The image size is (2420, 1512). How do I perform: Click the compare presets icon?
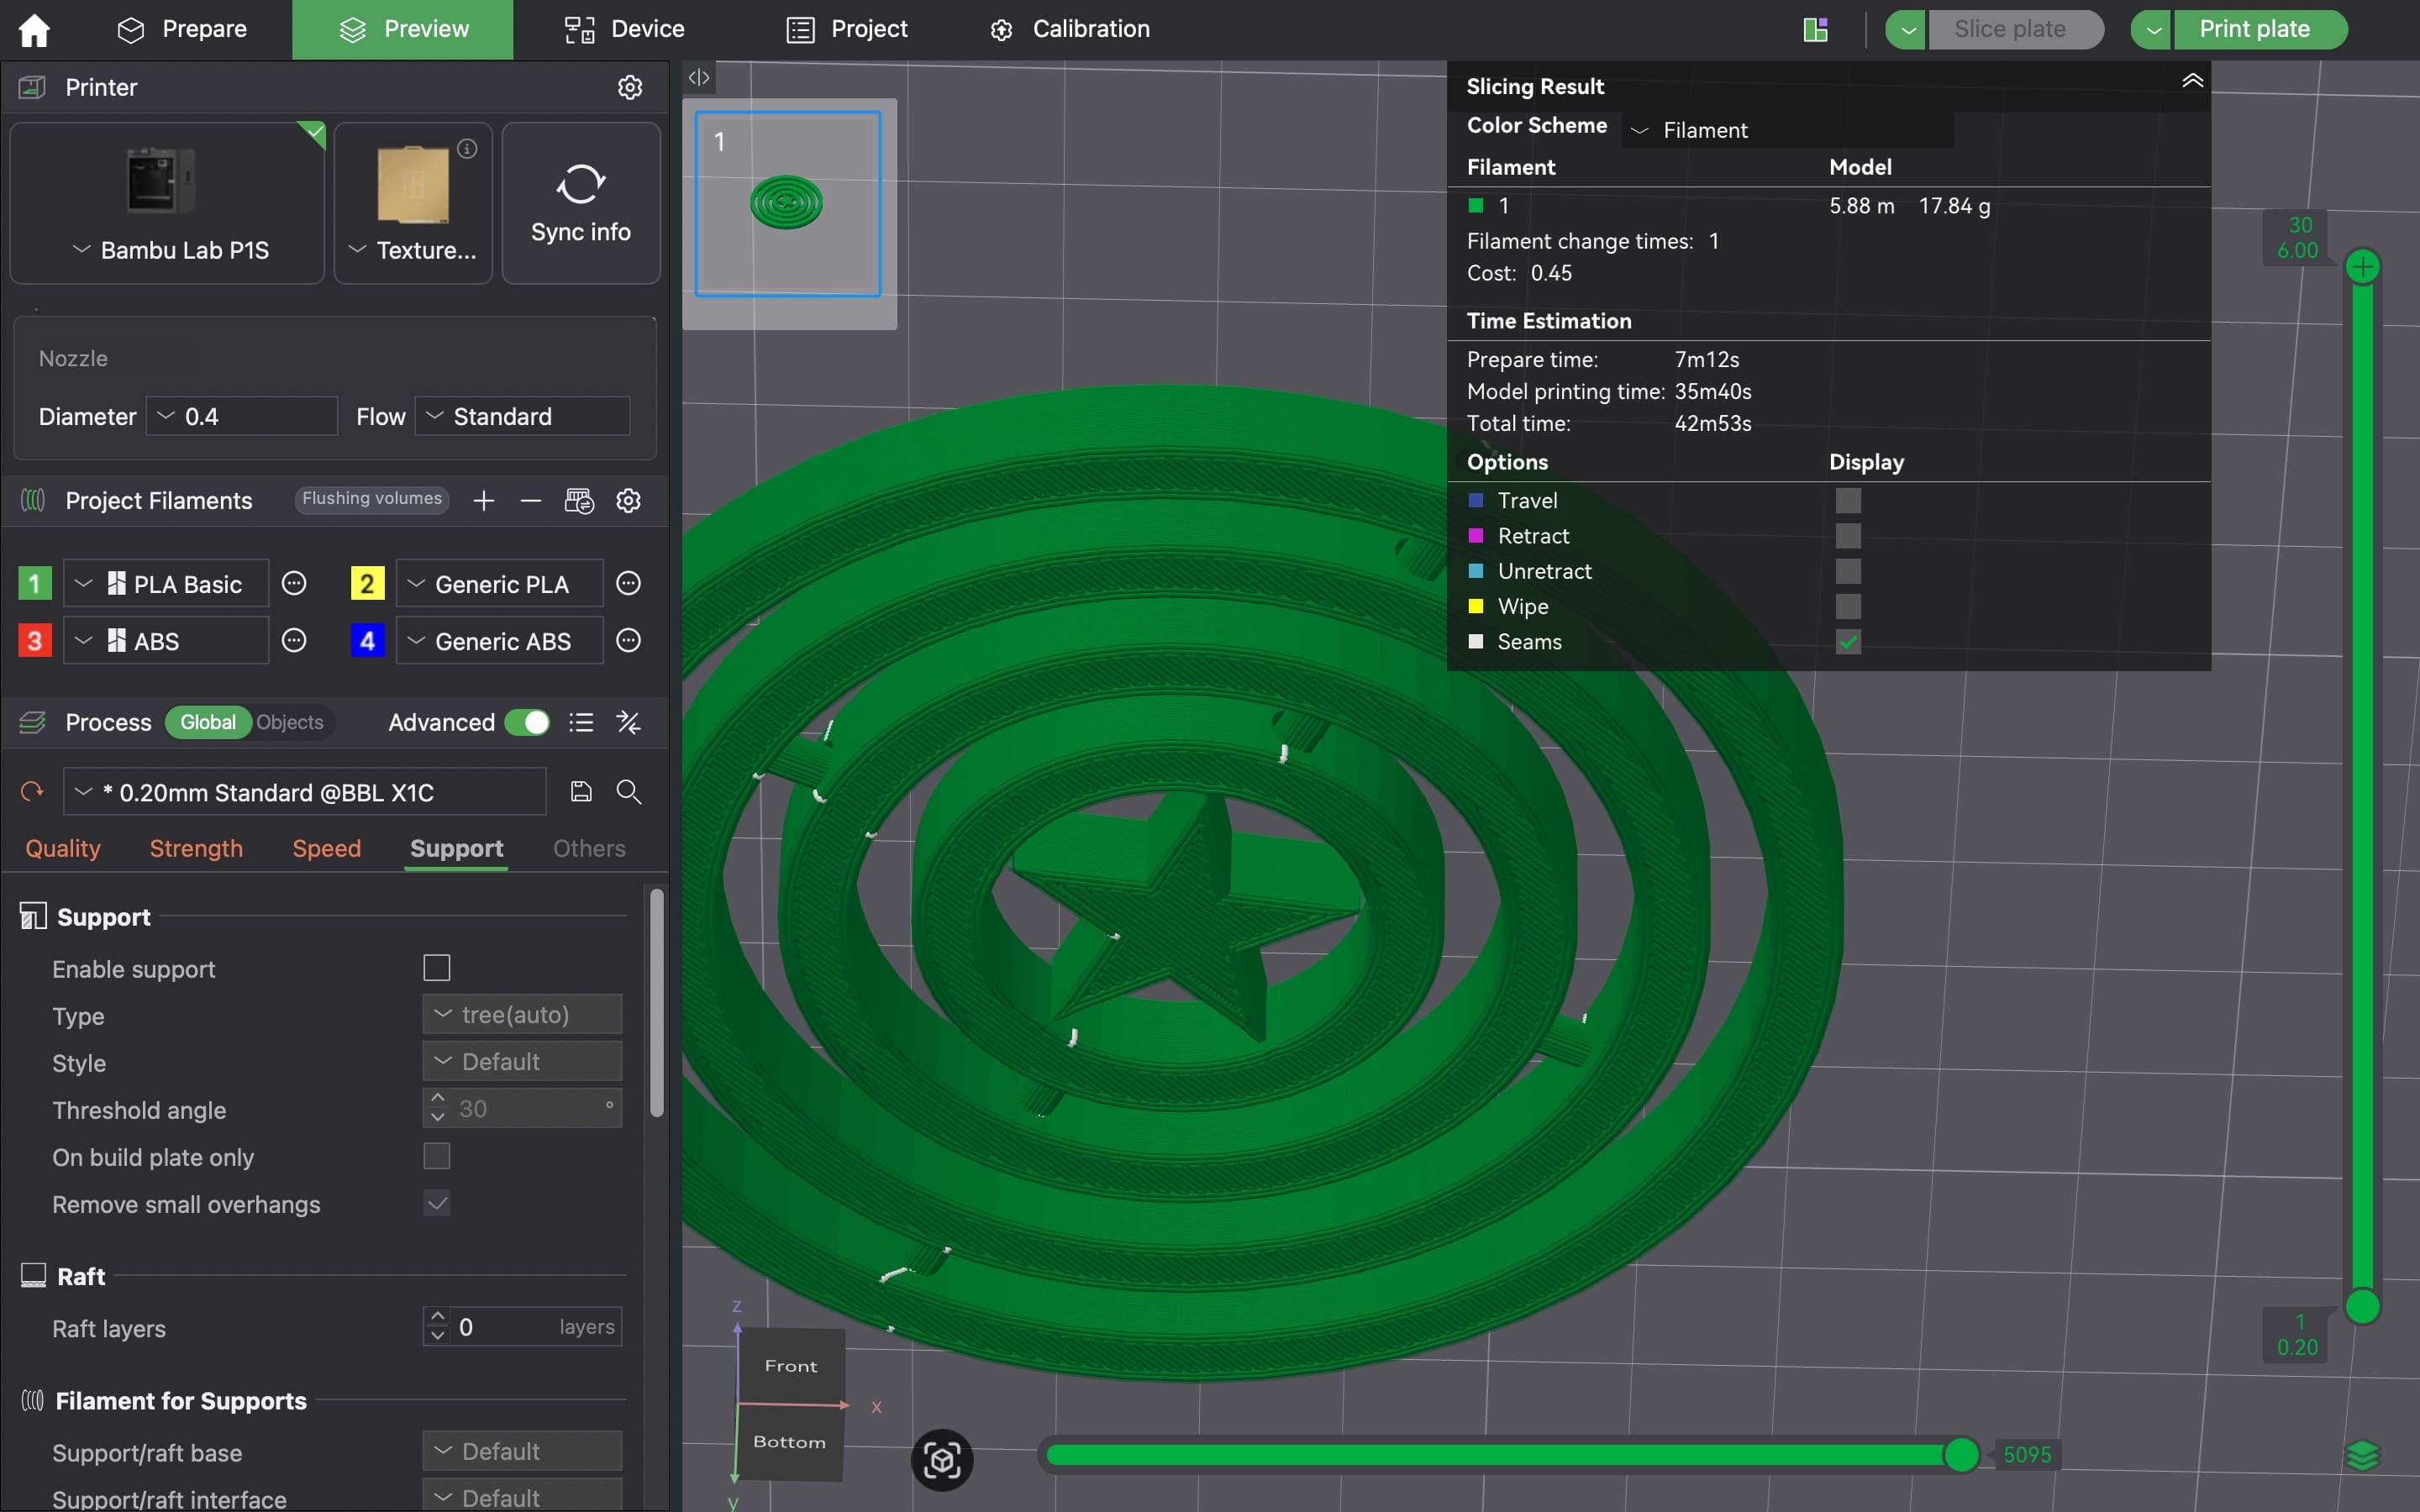[x=628, y=722]
